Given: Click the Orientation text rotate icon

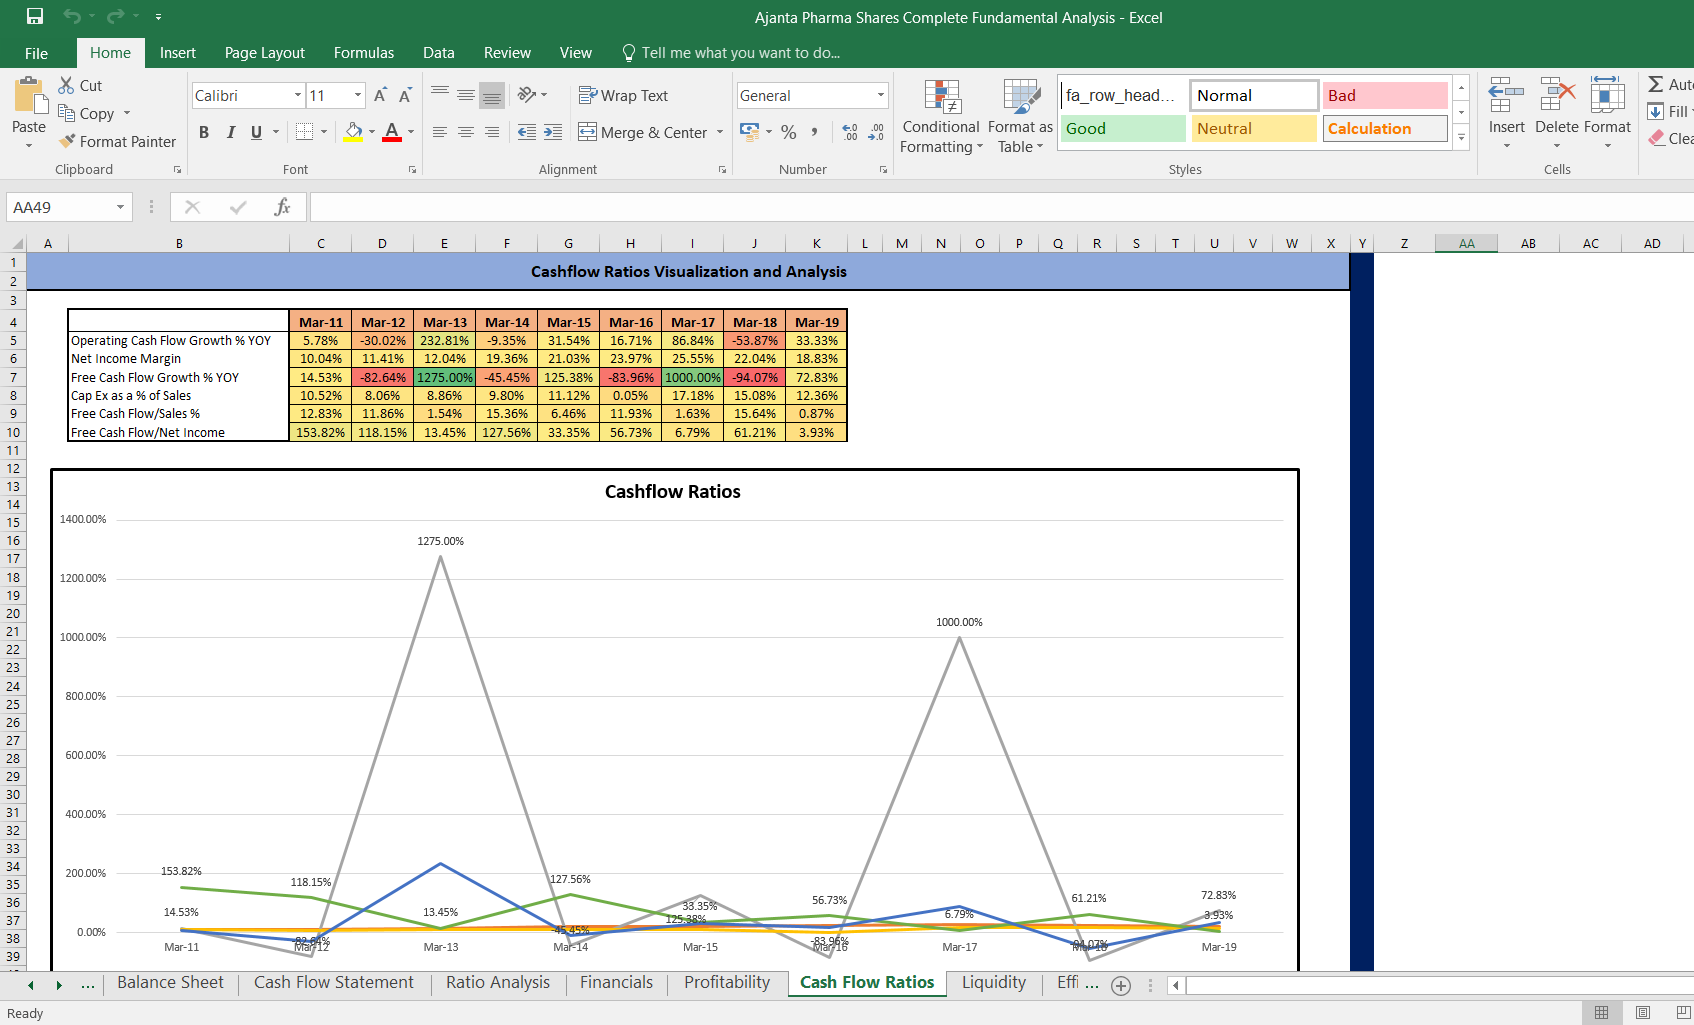Looking at the screenshot, I should (x=527, y=95).
